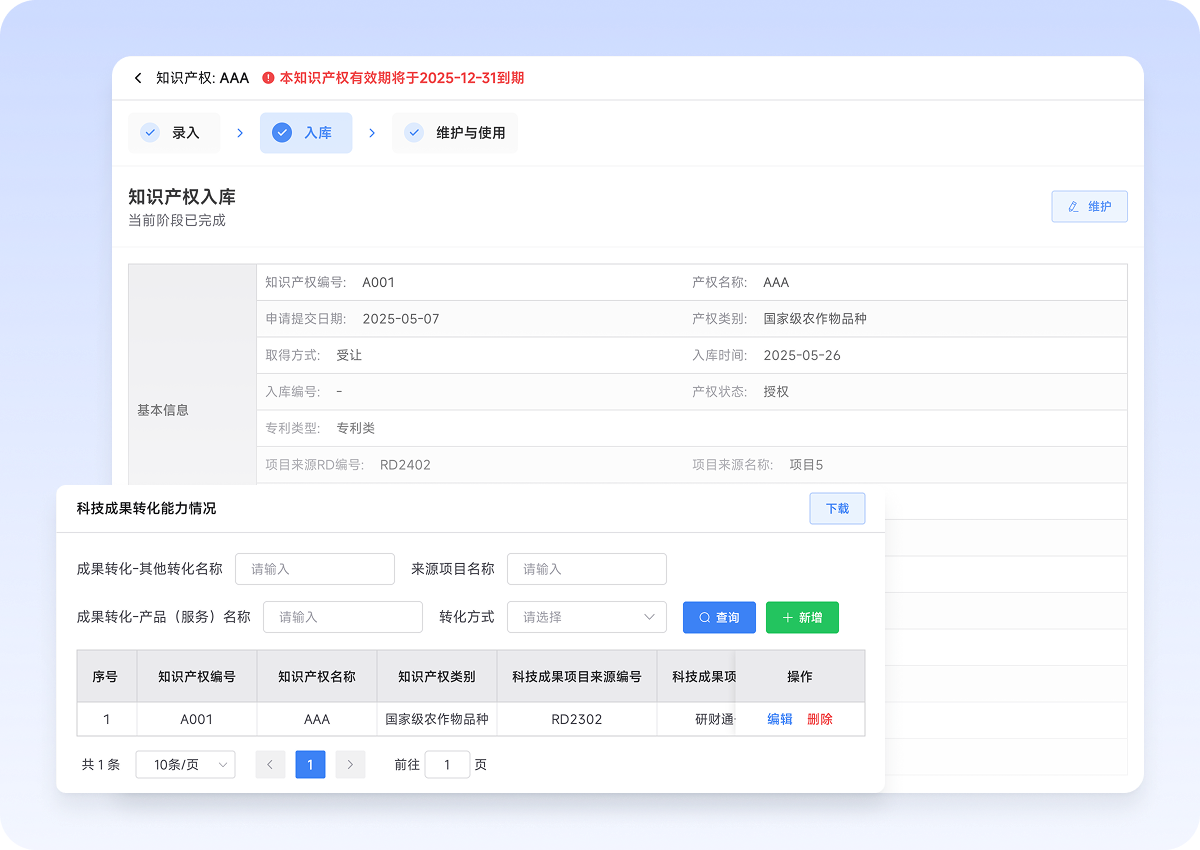Viewport: 1200px width, 850px height.
Task: Click the chevron between 录入 and 入库
Action: click(240, 133)
